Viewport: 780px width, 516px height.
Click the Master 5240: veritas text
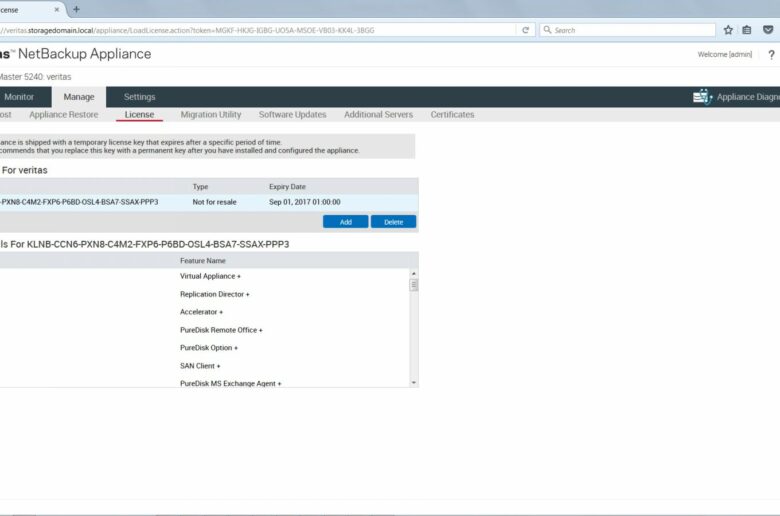(35, 77)
